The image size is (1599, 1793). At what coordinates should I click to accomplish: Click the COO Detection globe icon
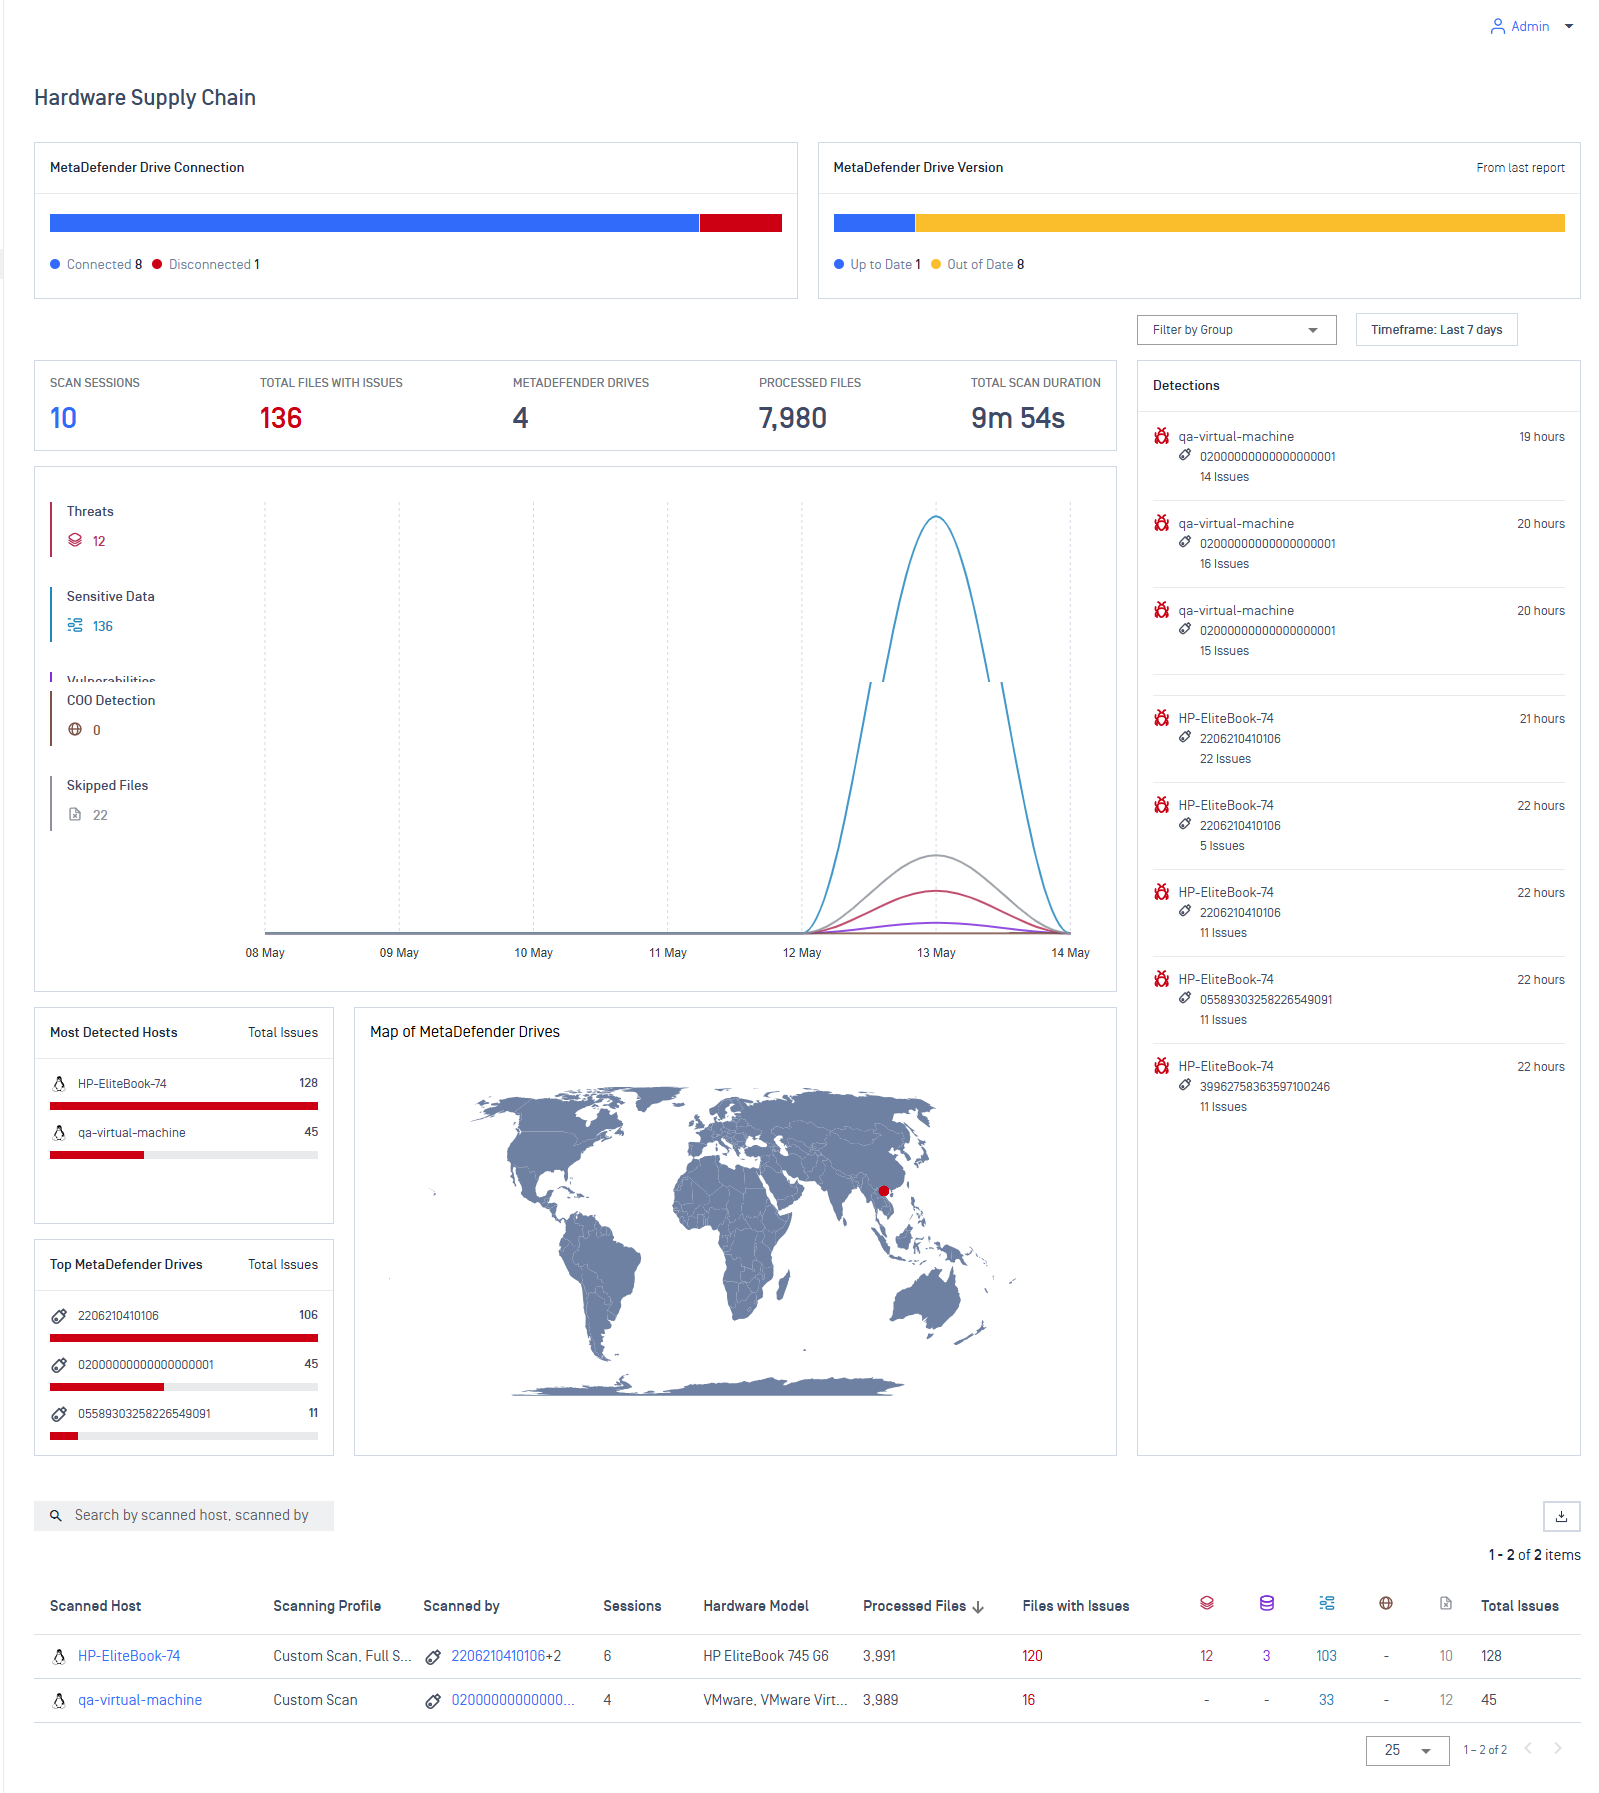(75, 730)
